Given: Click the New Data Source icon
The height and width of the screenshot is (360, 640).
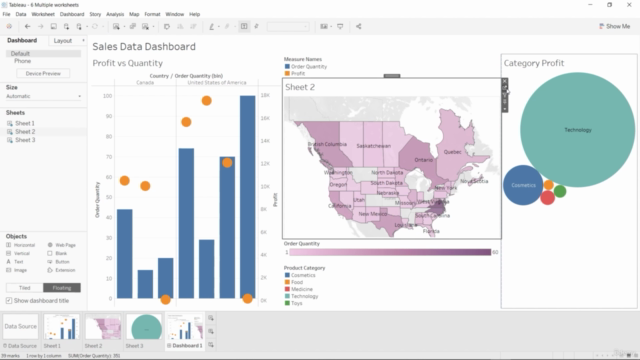Looking at the screenshot, I should click(x=66, y=27).
